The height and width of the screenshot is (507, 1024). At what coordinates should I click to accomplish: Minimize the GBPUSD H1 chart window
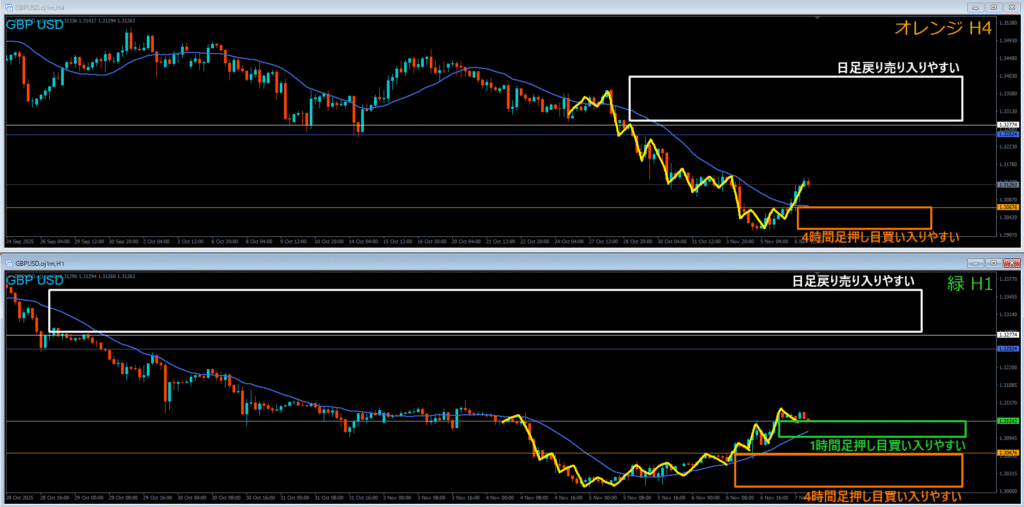pos(976,263)
